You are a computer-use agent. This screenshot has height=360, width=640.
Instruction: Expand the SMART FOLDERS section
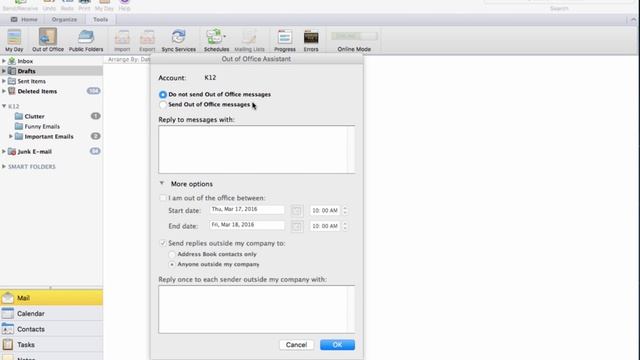pos(4,167)
